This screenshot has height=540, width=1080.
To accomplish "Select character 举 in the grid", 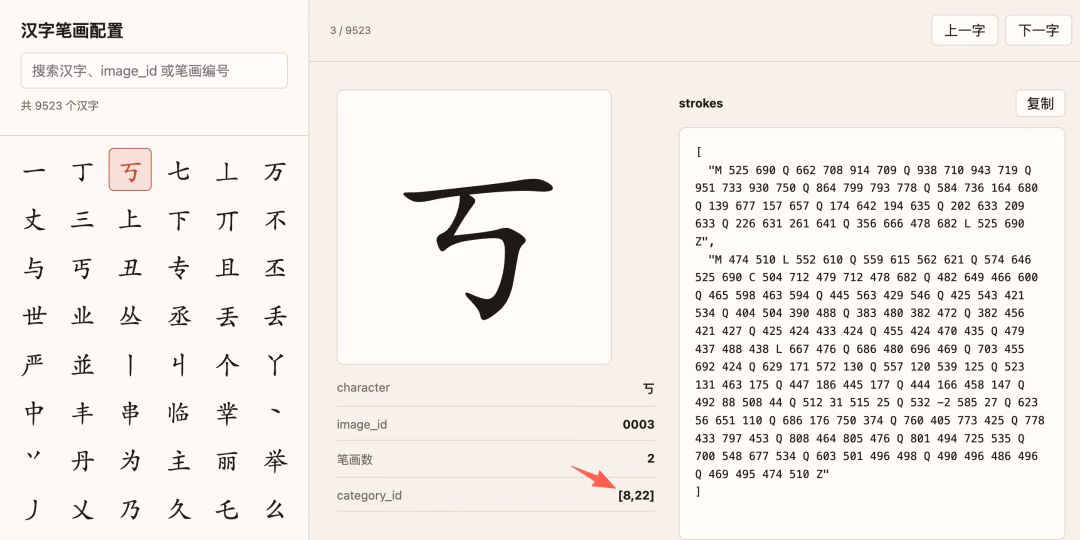I will point(275,461).
